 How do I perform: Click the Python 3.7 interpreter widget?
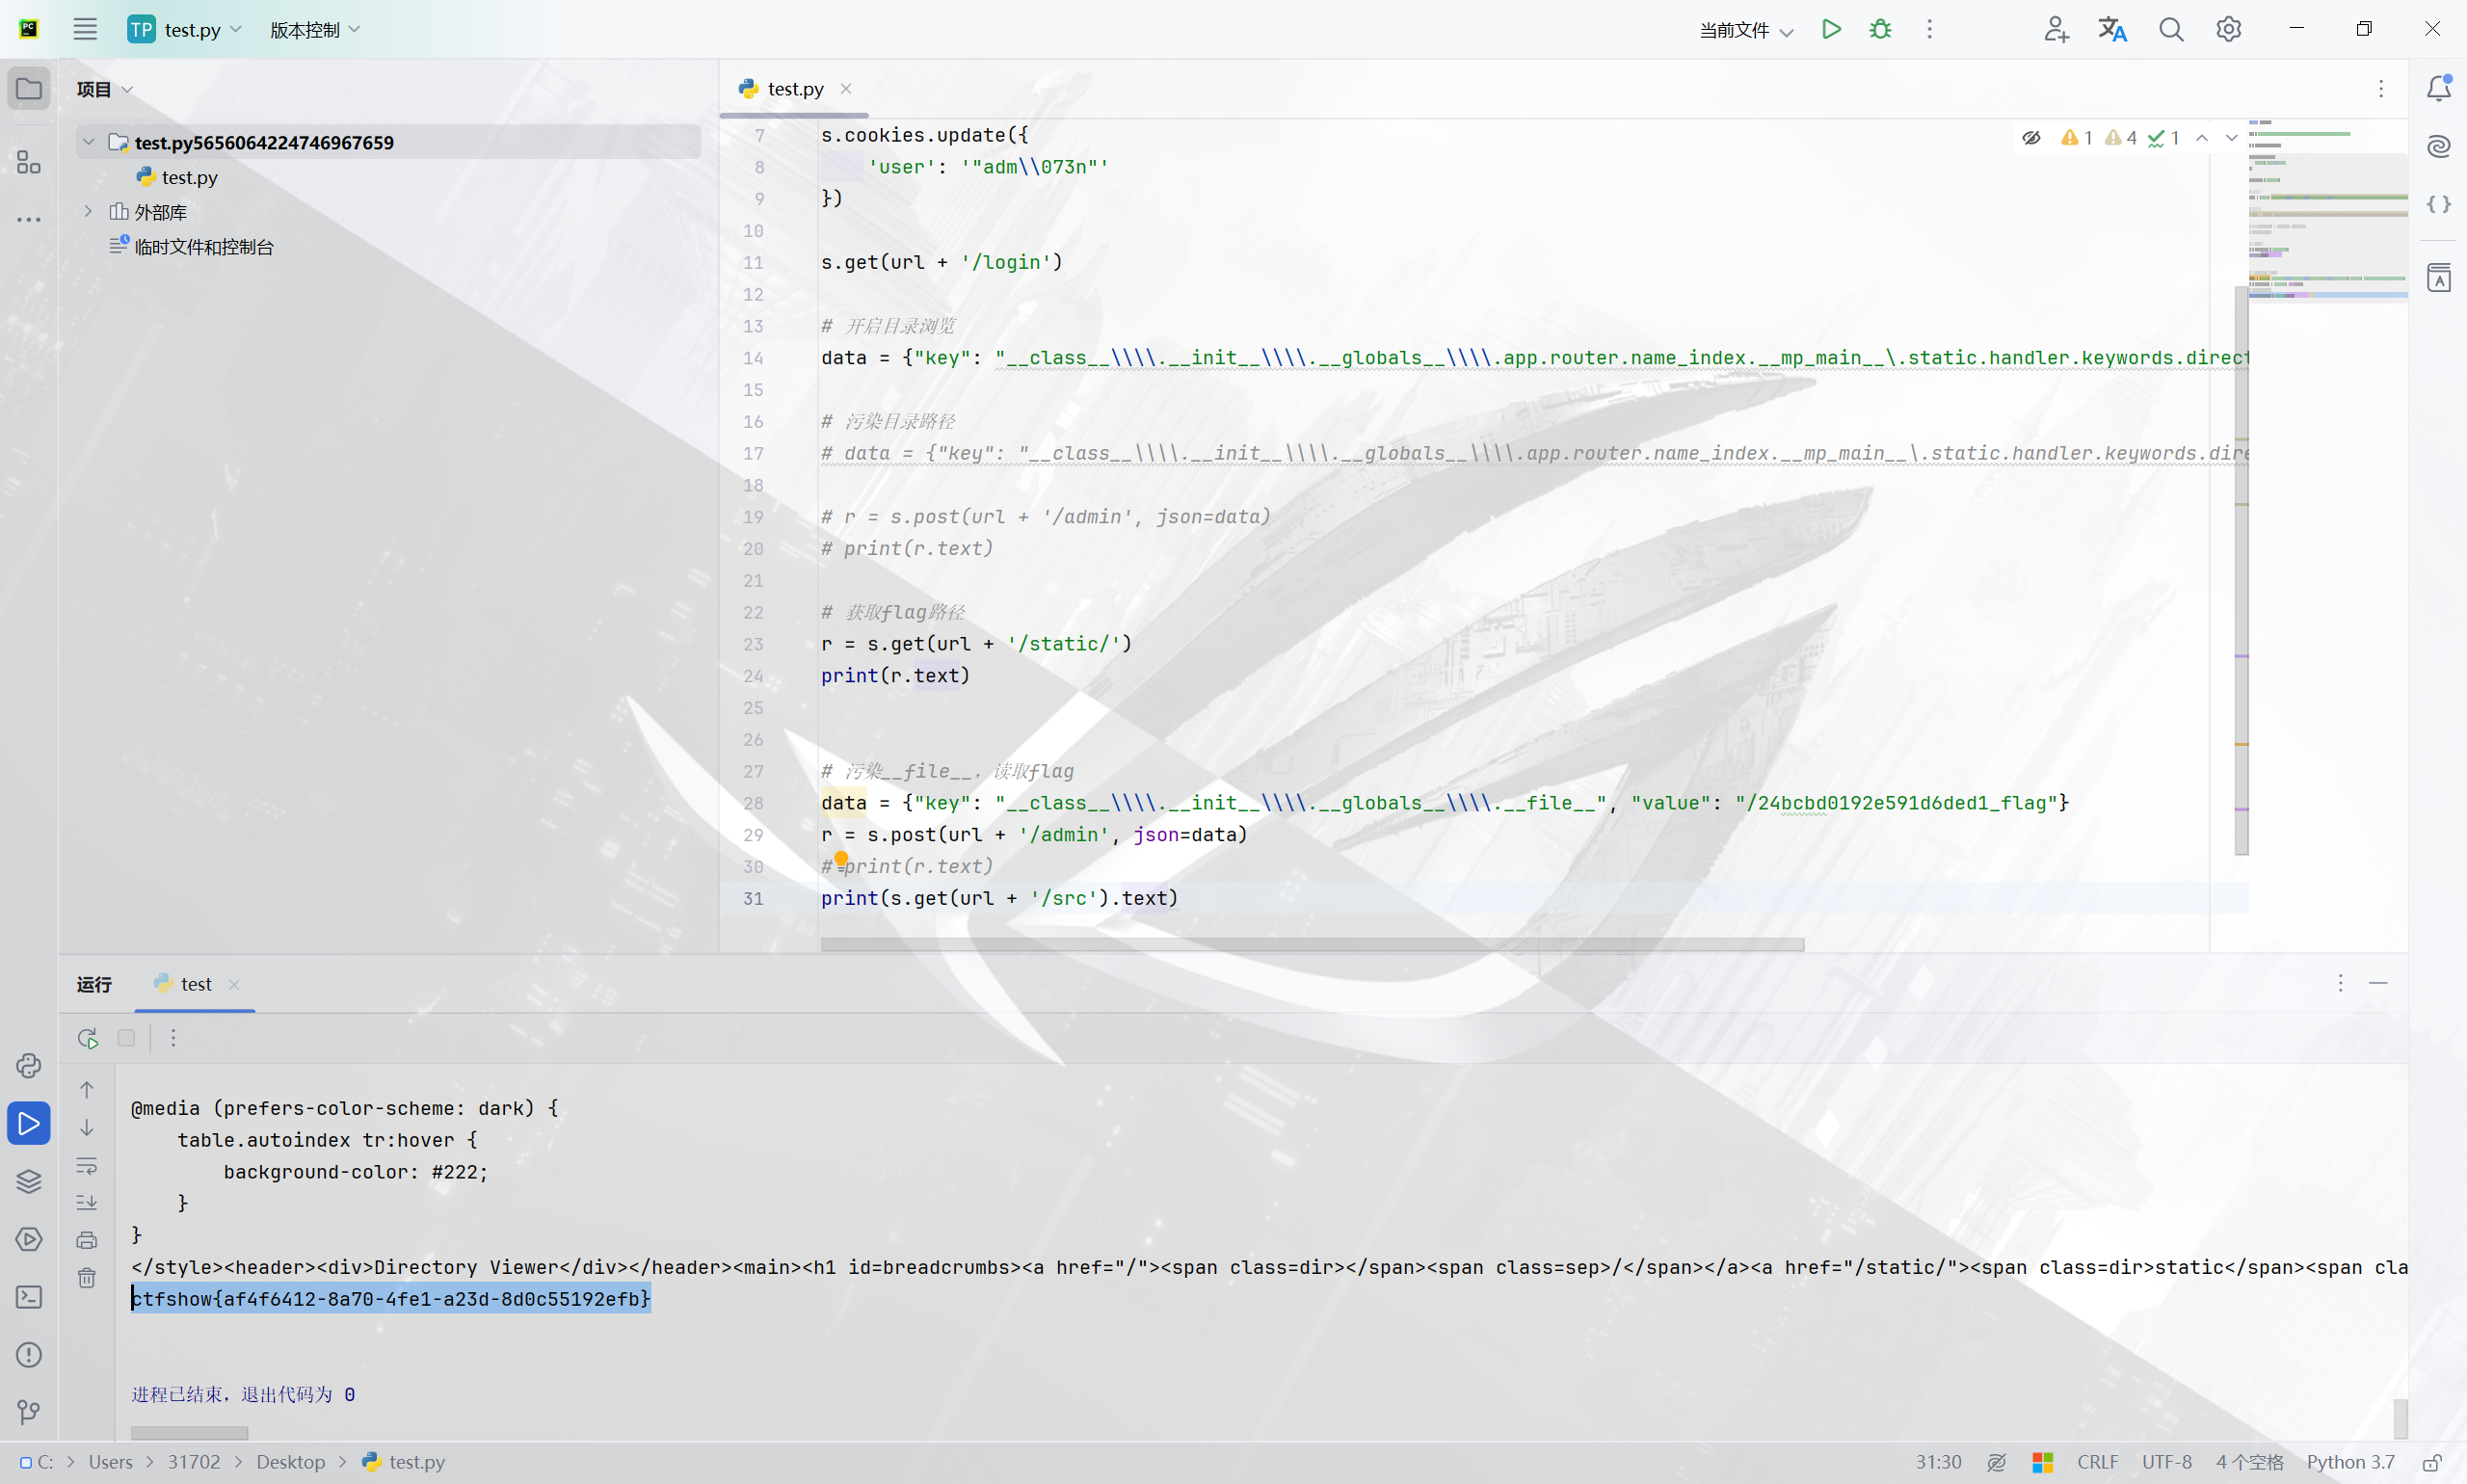tap(2350, 1462)
